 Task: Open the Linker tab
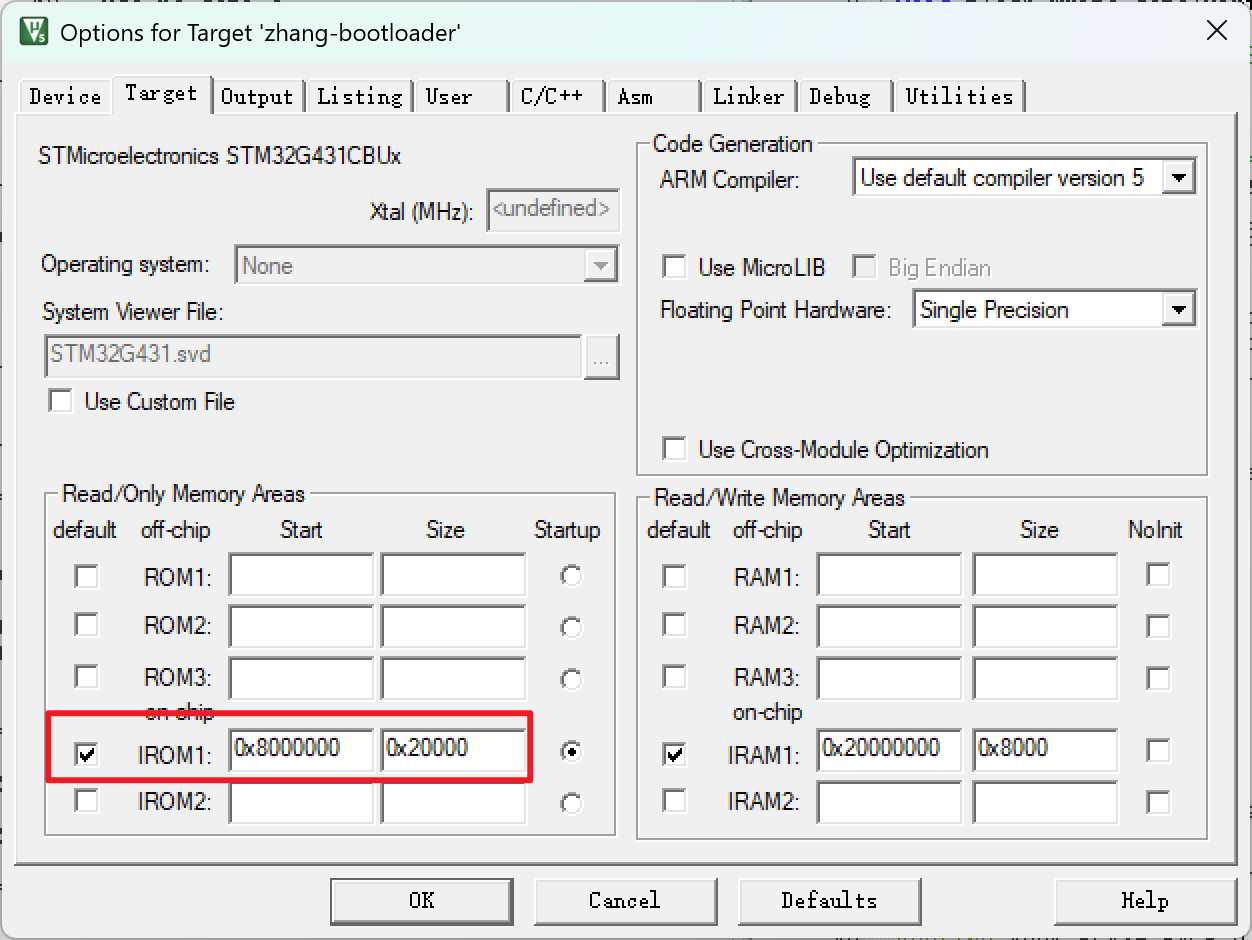[x=748, y=97]
